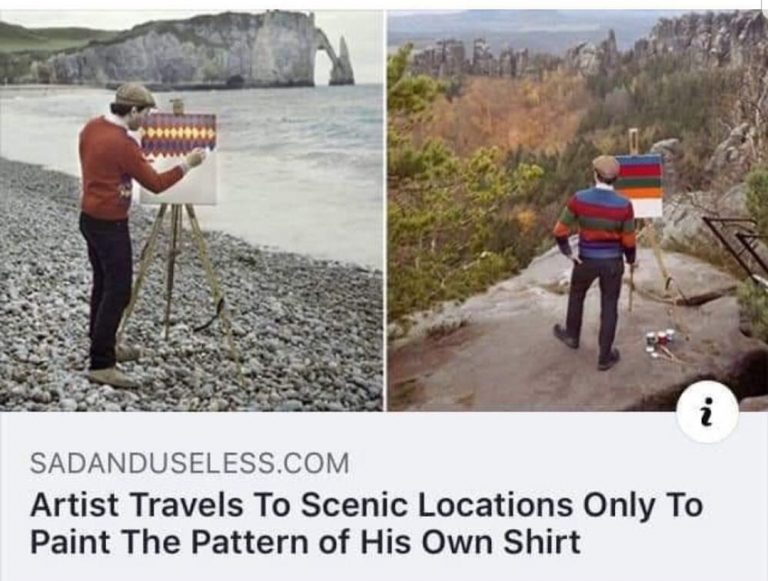The width and height of the screenshot is (768, 581).
Task: Click the diamond-pattern canvas on the beach easel
Action: [x=179, y=158]
